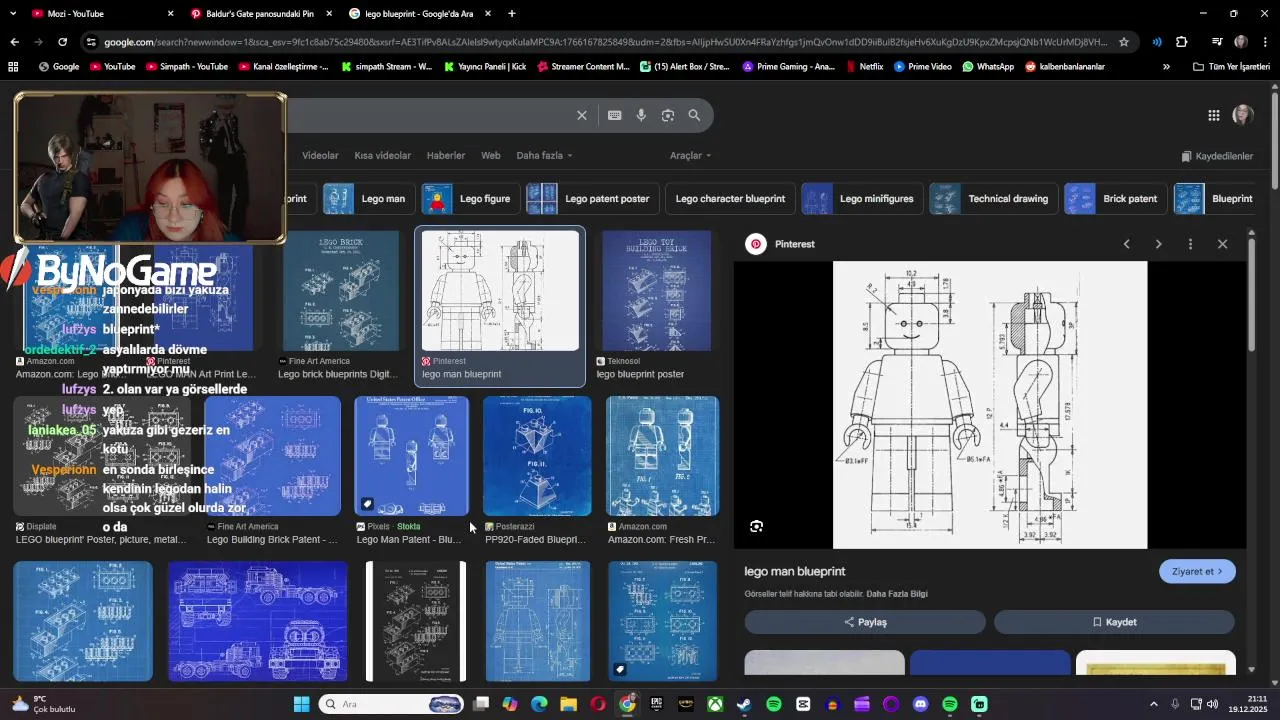Open Chrome extensions puzzle icon
Image resolution: width=1280 pixels, height=720 pixels.
[x=1181, y=42]
